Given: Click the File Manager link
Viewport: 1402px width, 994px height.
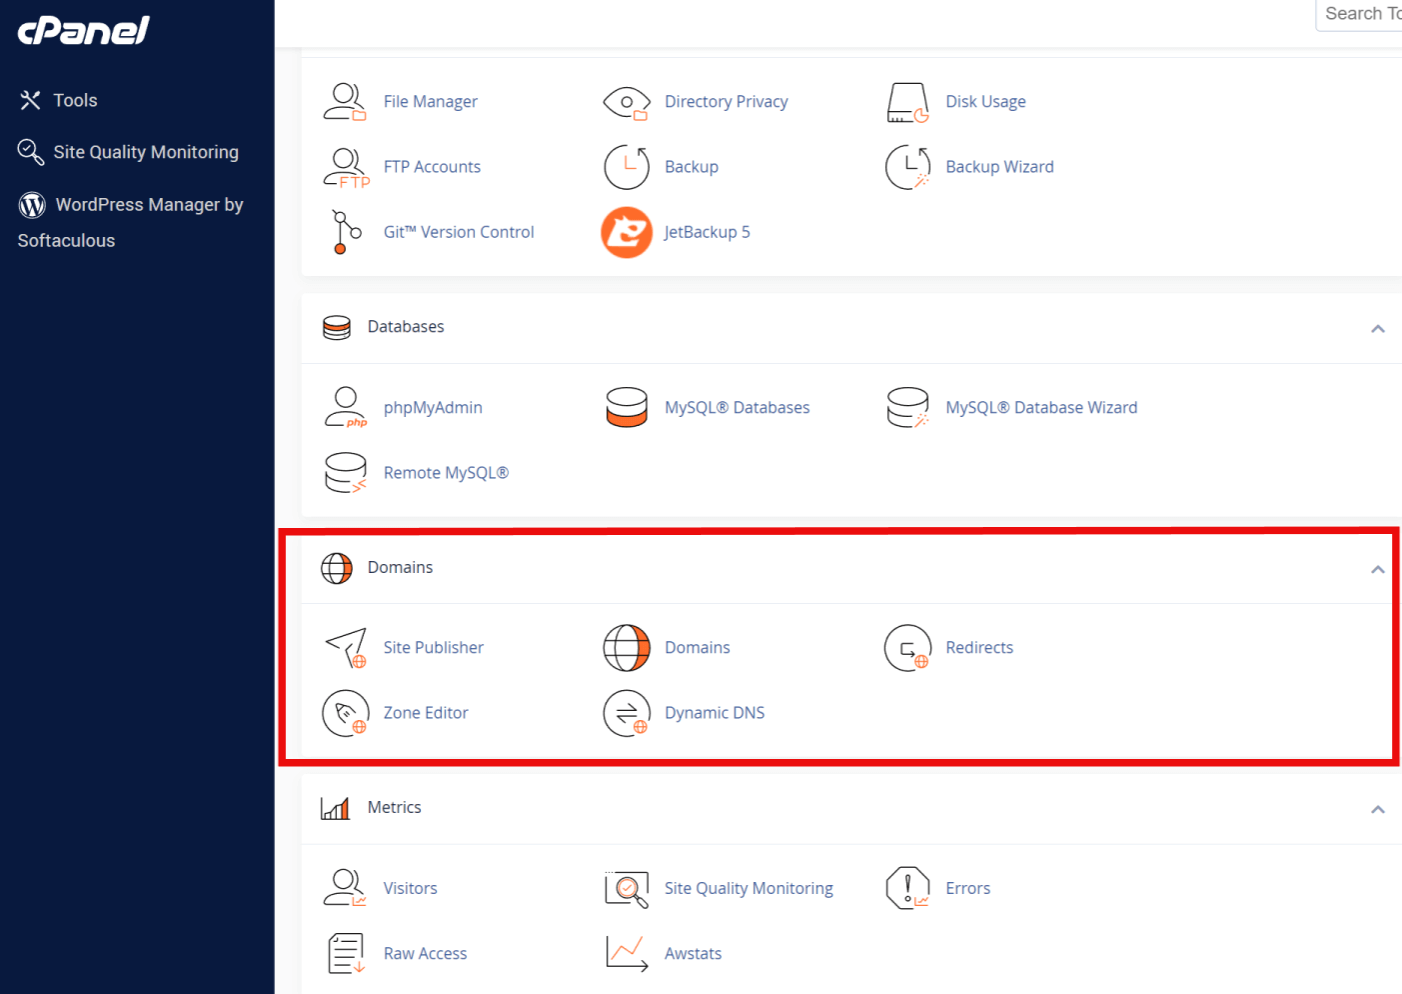Looking at the screenshot, I should 430,102.
